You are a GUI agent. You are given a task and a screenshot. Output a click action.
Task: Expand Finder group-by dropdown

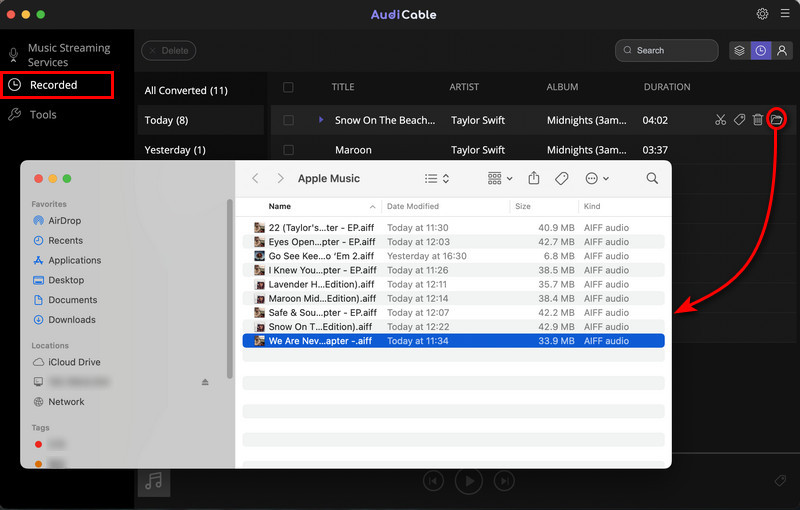pyautogui.click(x=500, y=178)
